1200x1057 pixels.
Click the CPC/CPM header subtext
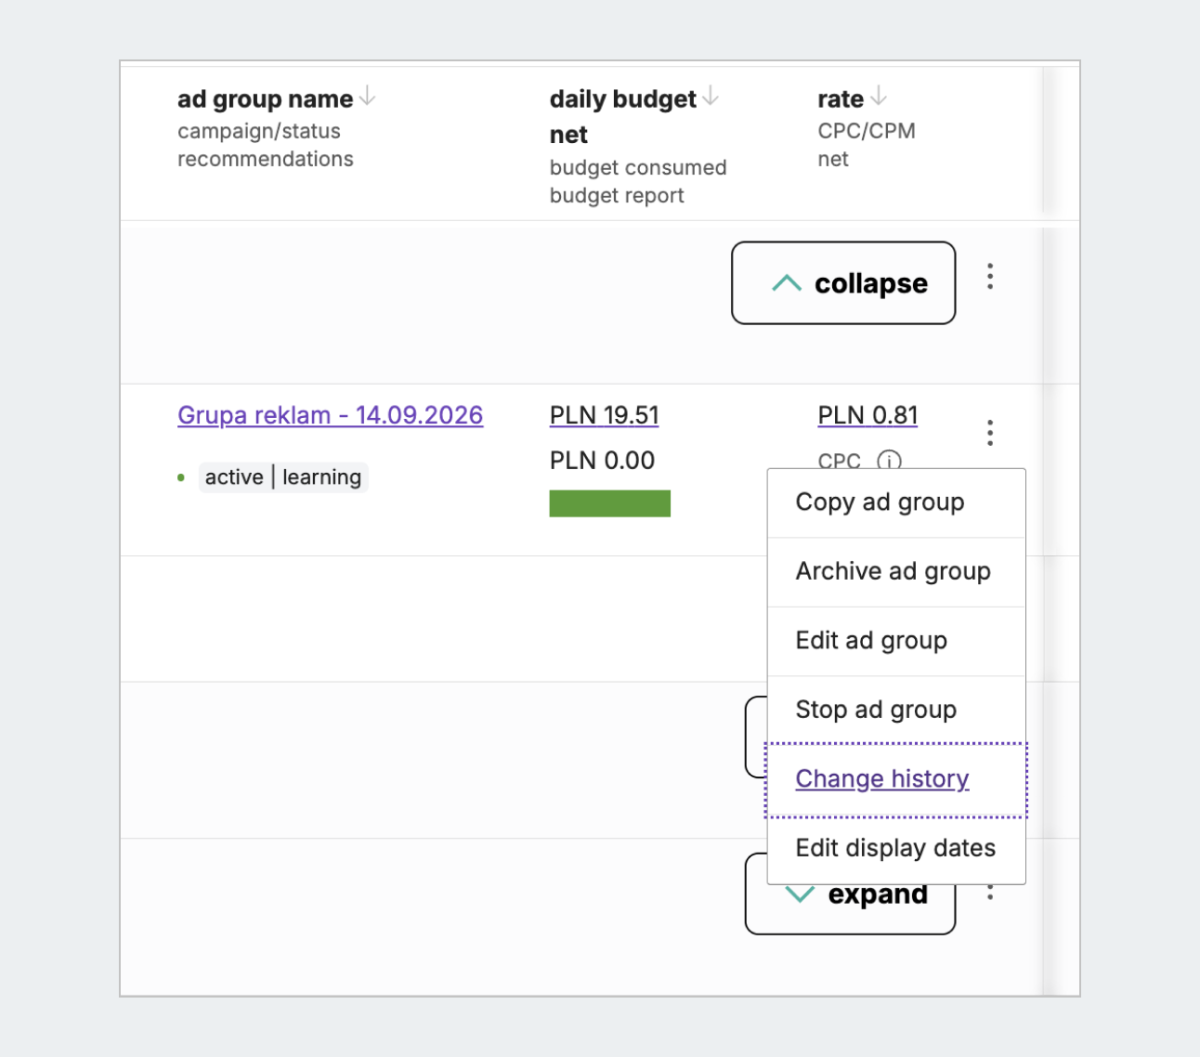click(866, 131)
